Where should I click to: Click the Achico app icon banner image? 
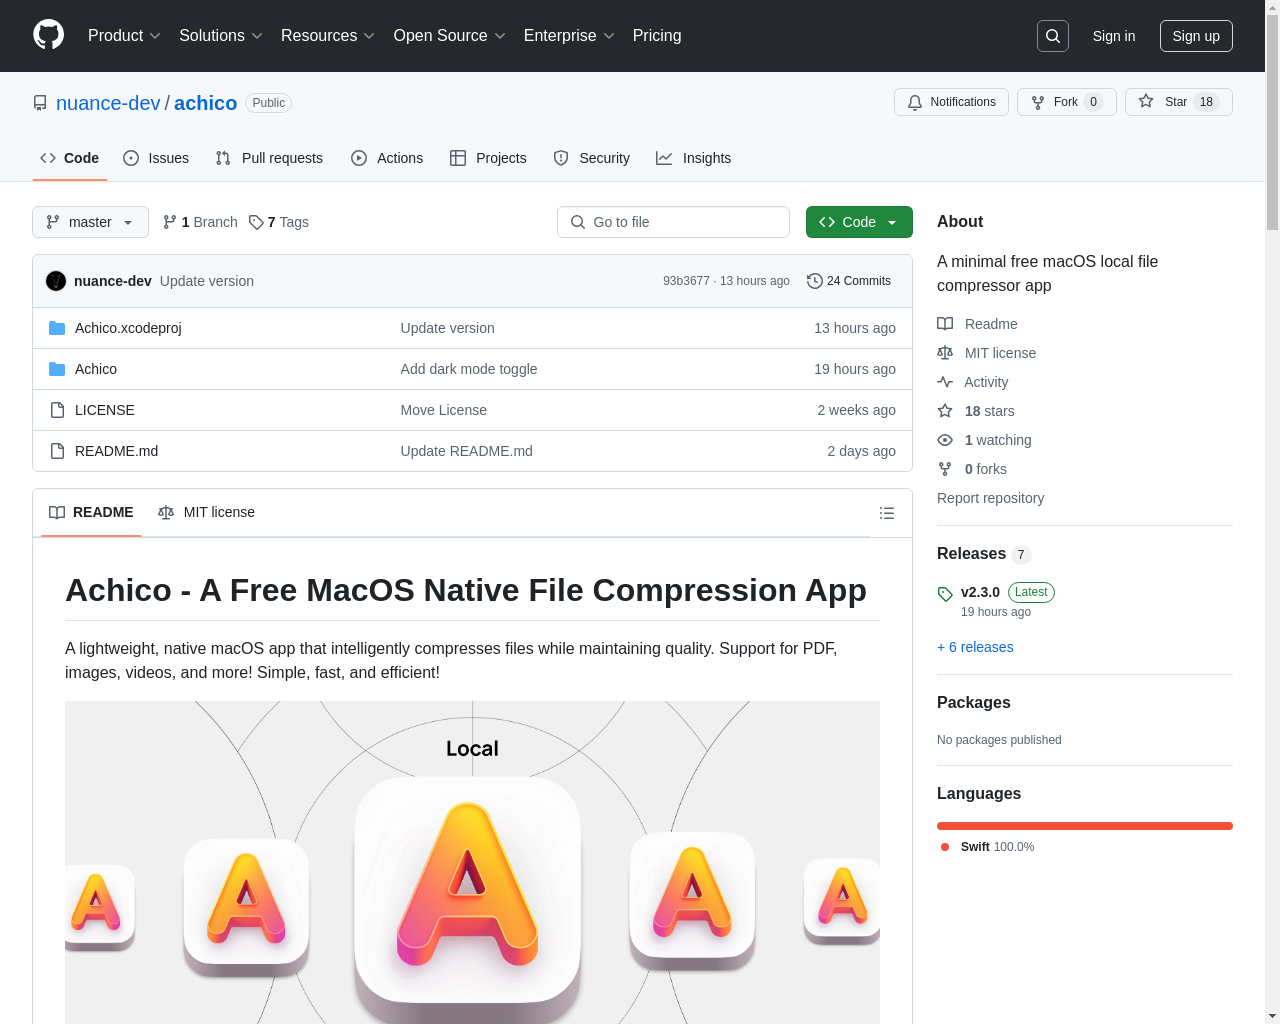pos(472,862)
